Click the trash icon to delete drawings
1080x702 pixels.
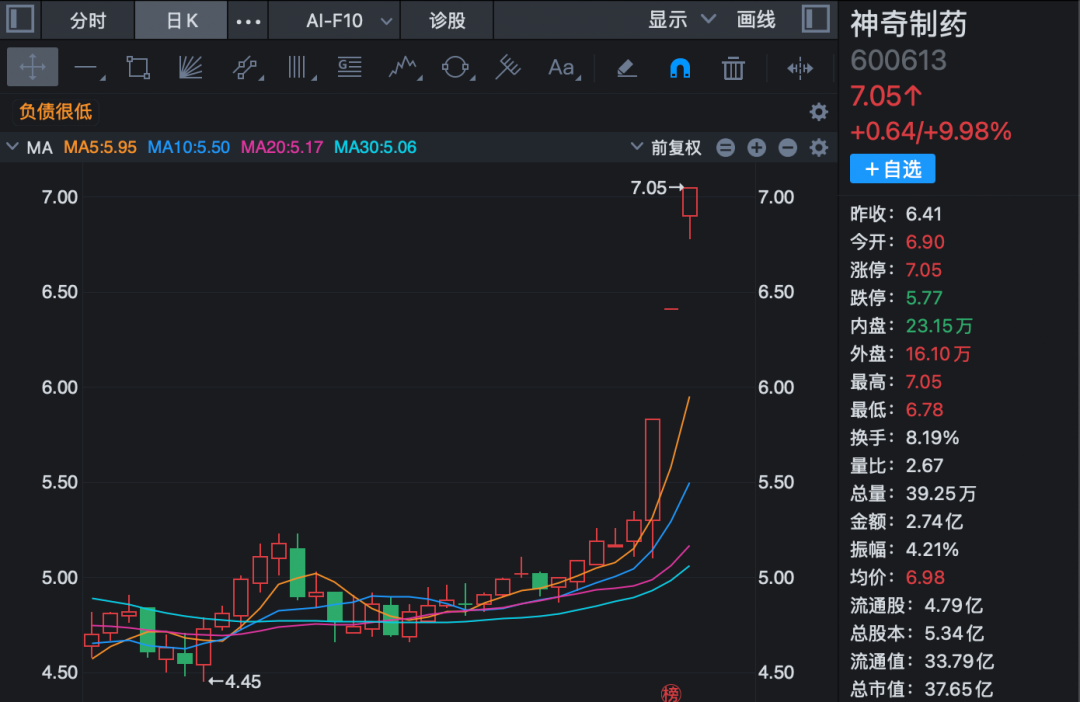point(733,68)
